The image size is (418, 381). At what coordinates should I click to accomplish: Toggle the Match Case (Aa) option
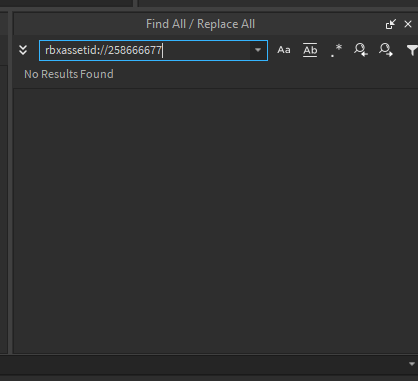(284, 50)
